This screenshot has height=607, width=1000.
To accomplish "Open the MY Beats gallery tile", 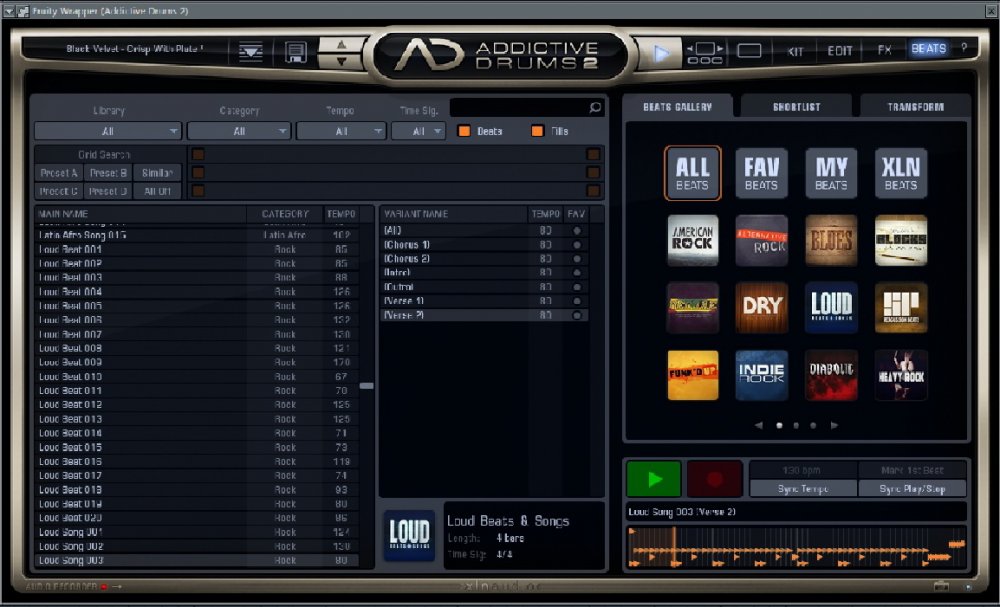I will click(x=831, y=173).
